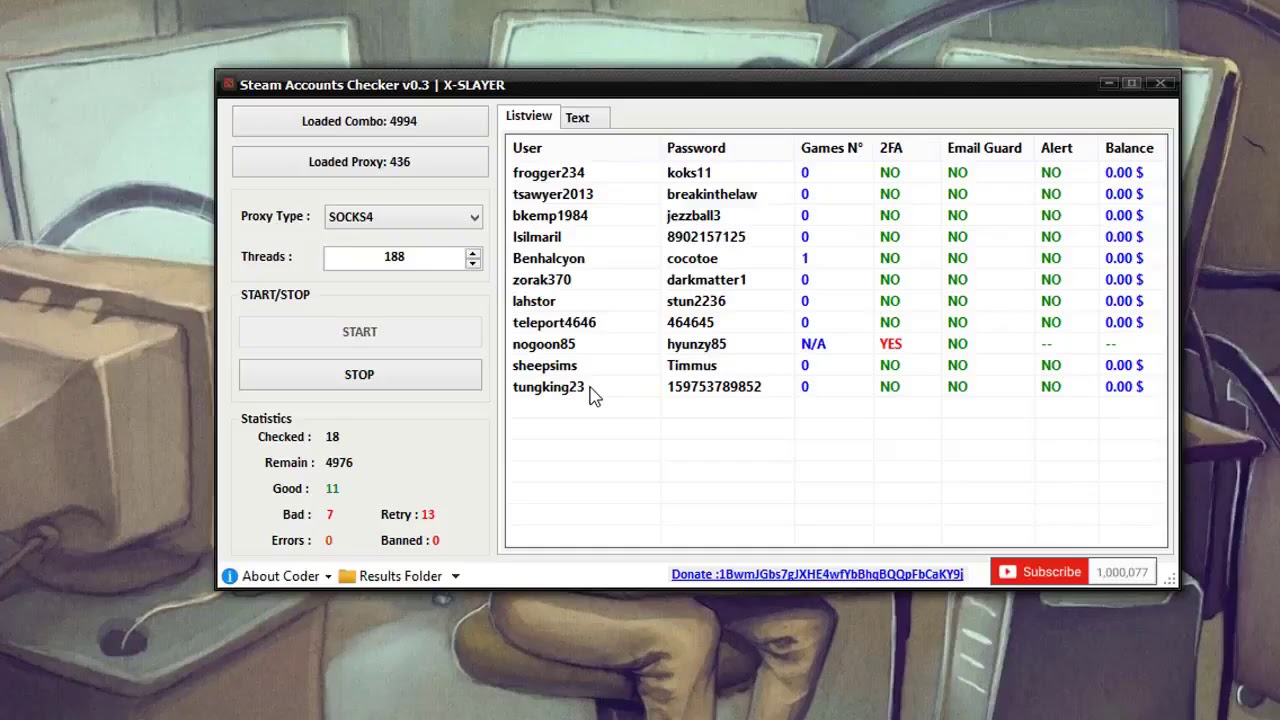Click the YouTube logo in Subscribe button
The height and width of the screenshot is (720, 1280).
1007,572
